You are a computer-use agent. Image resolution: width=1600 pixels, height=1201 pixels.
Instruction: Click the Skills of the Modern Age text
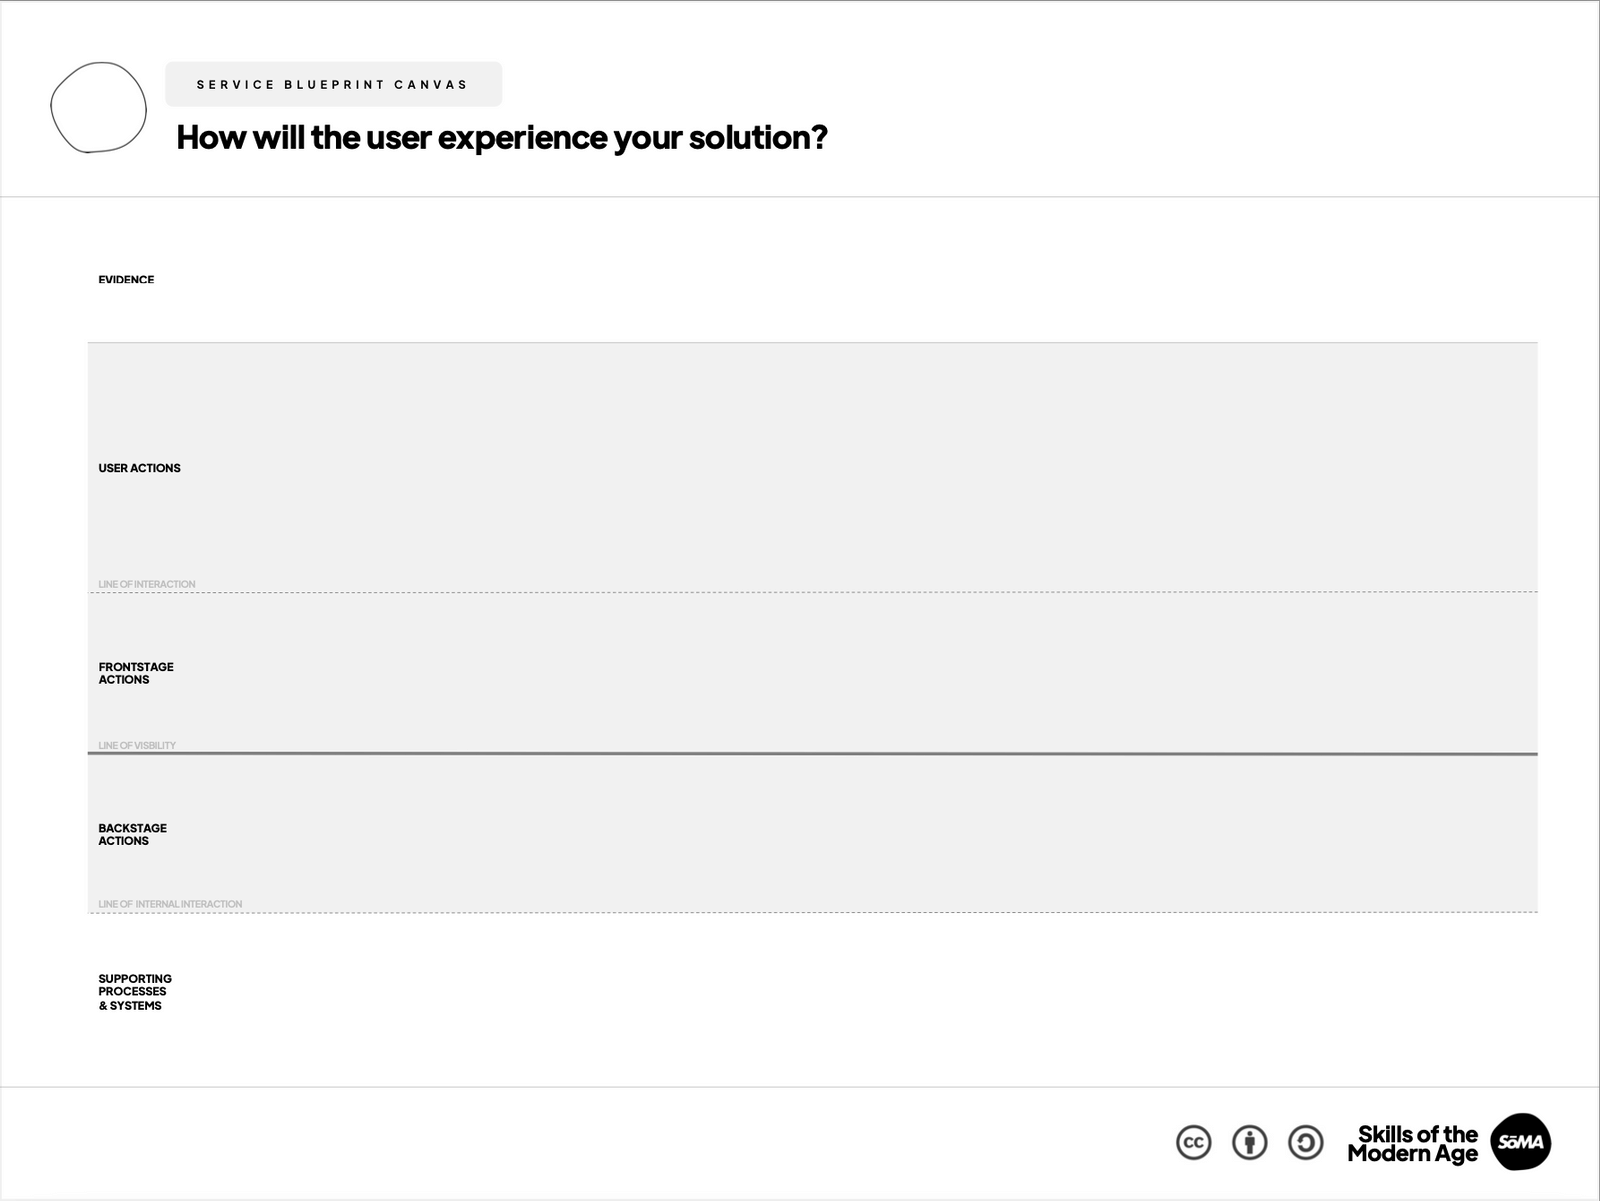pyautogui.click(x=1412, y=1144)
